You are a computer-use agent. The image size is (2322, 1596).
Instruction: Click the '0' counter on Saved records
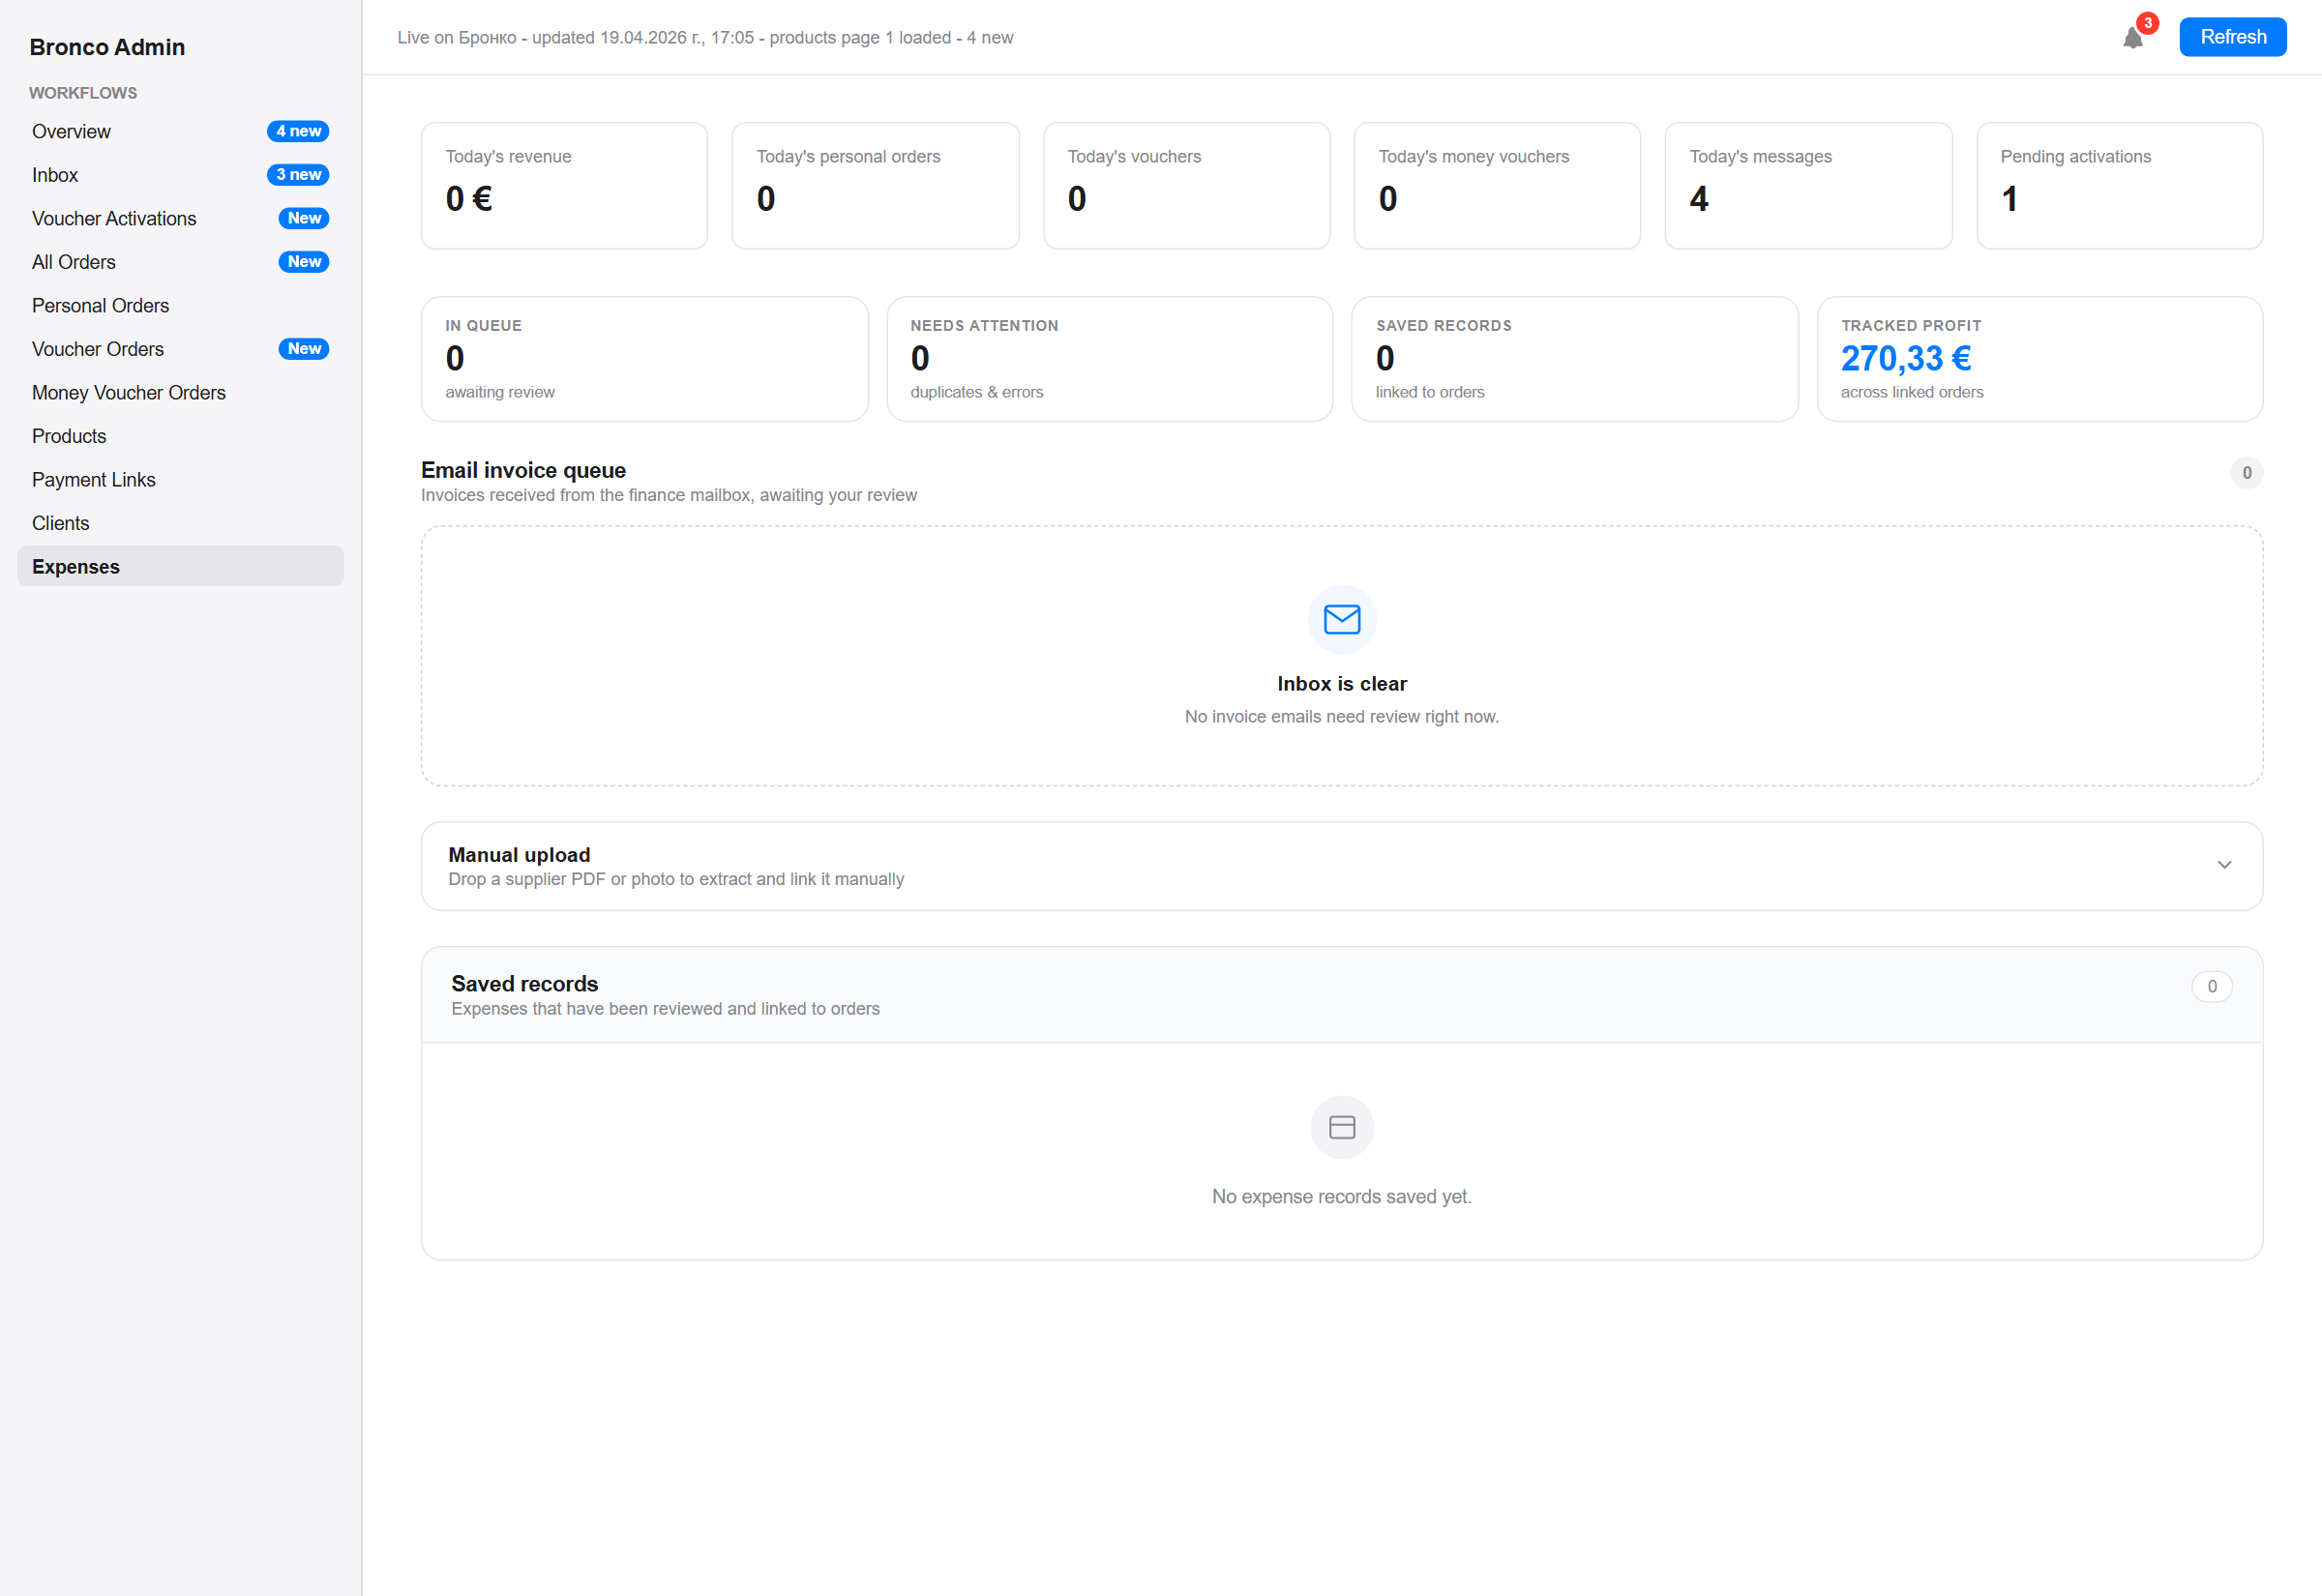(x=2212, y=986)
